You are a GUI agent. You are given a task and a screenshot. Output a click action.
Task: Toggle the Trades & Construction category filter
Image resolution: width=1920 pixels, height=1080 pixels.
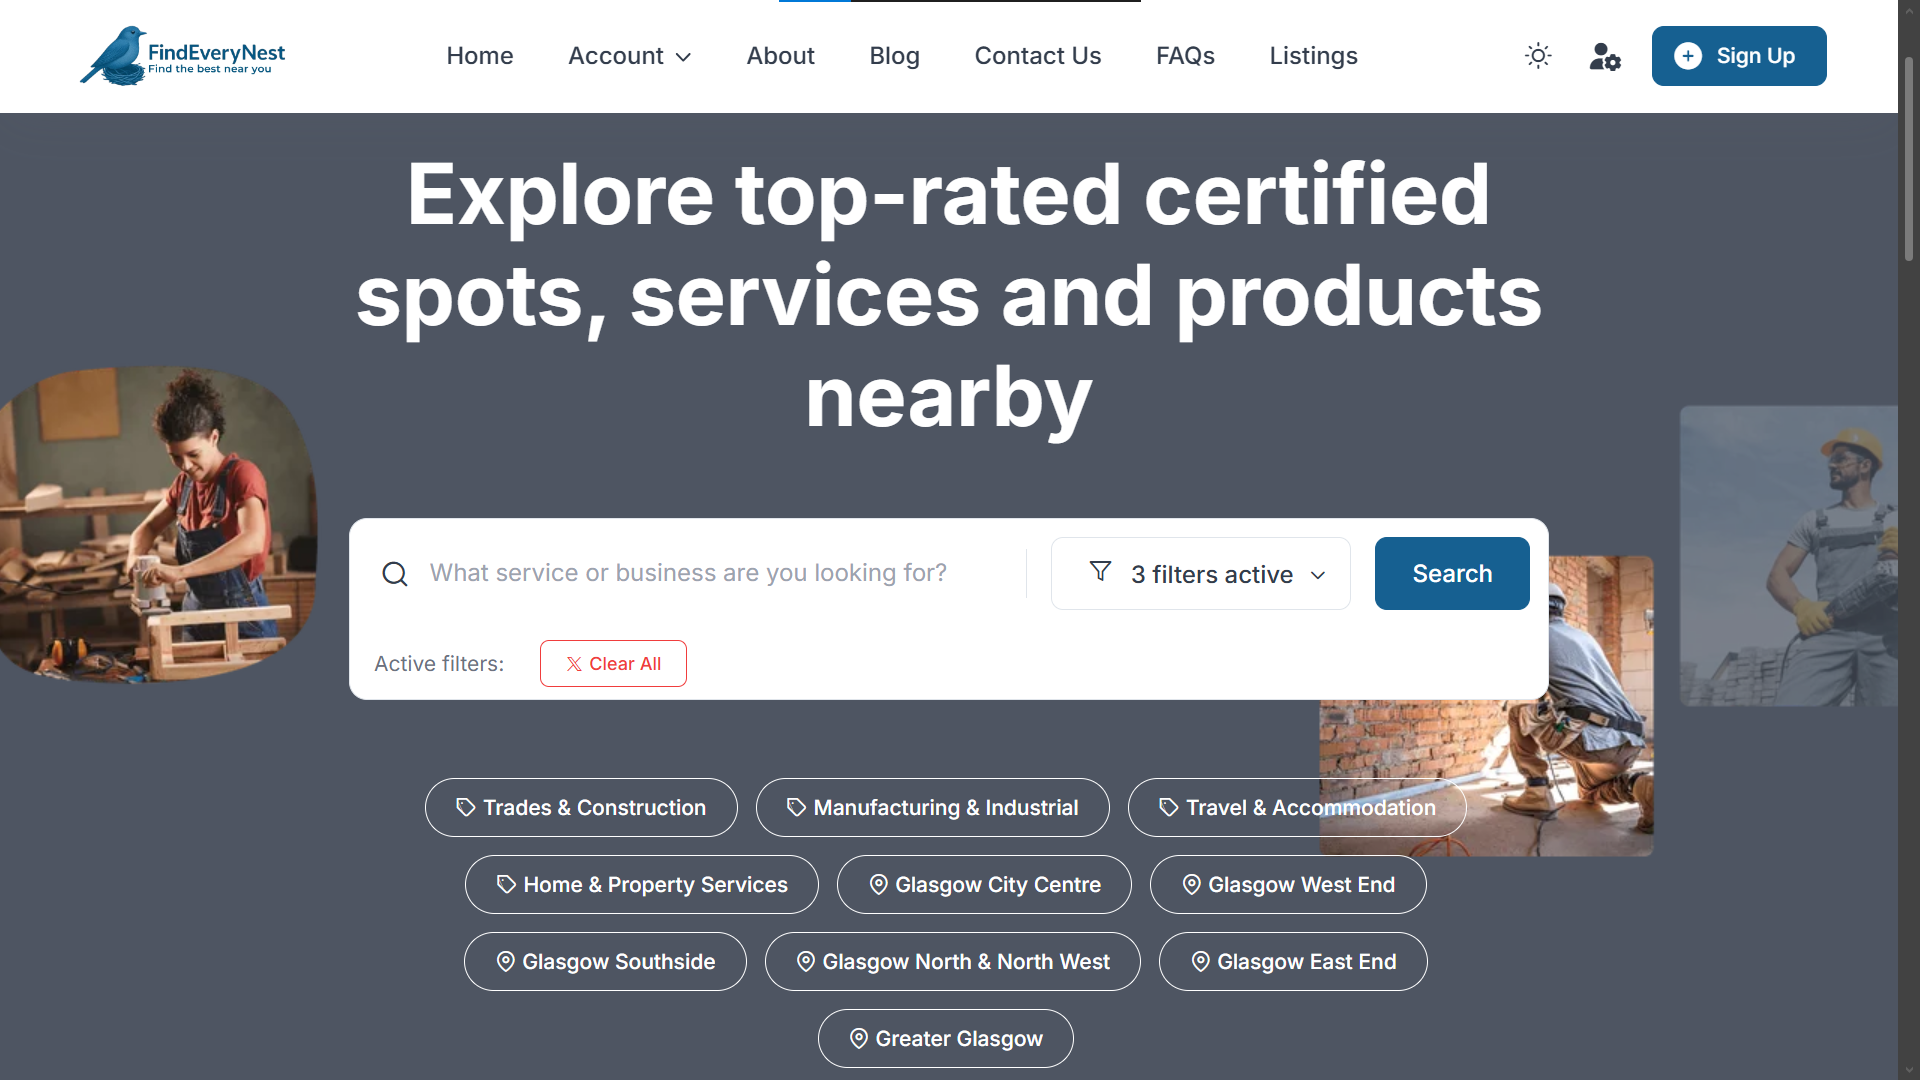point(581,807)
